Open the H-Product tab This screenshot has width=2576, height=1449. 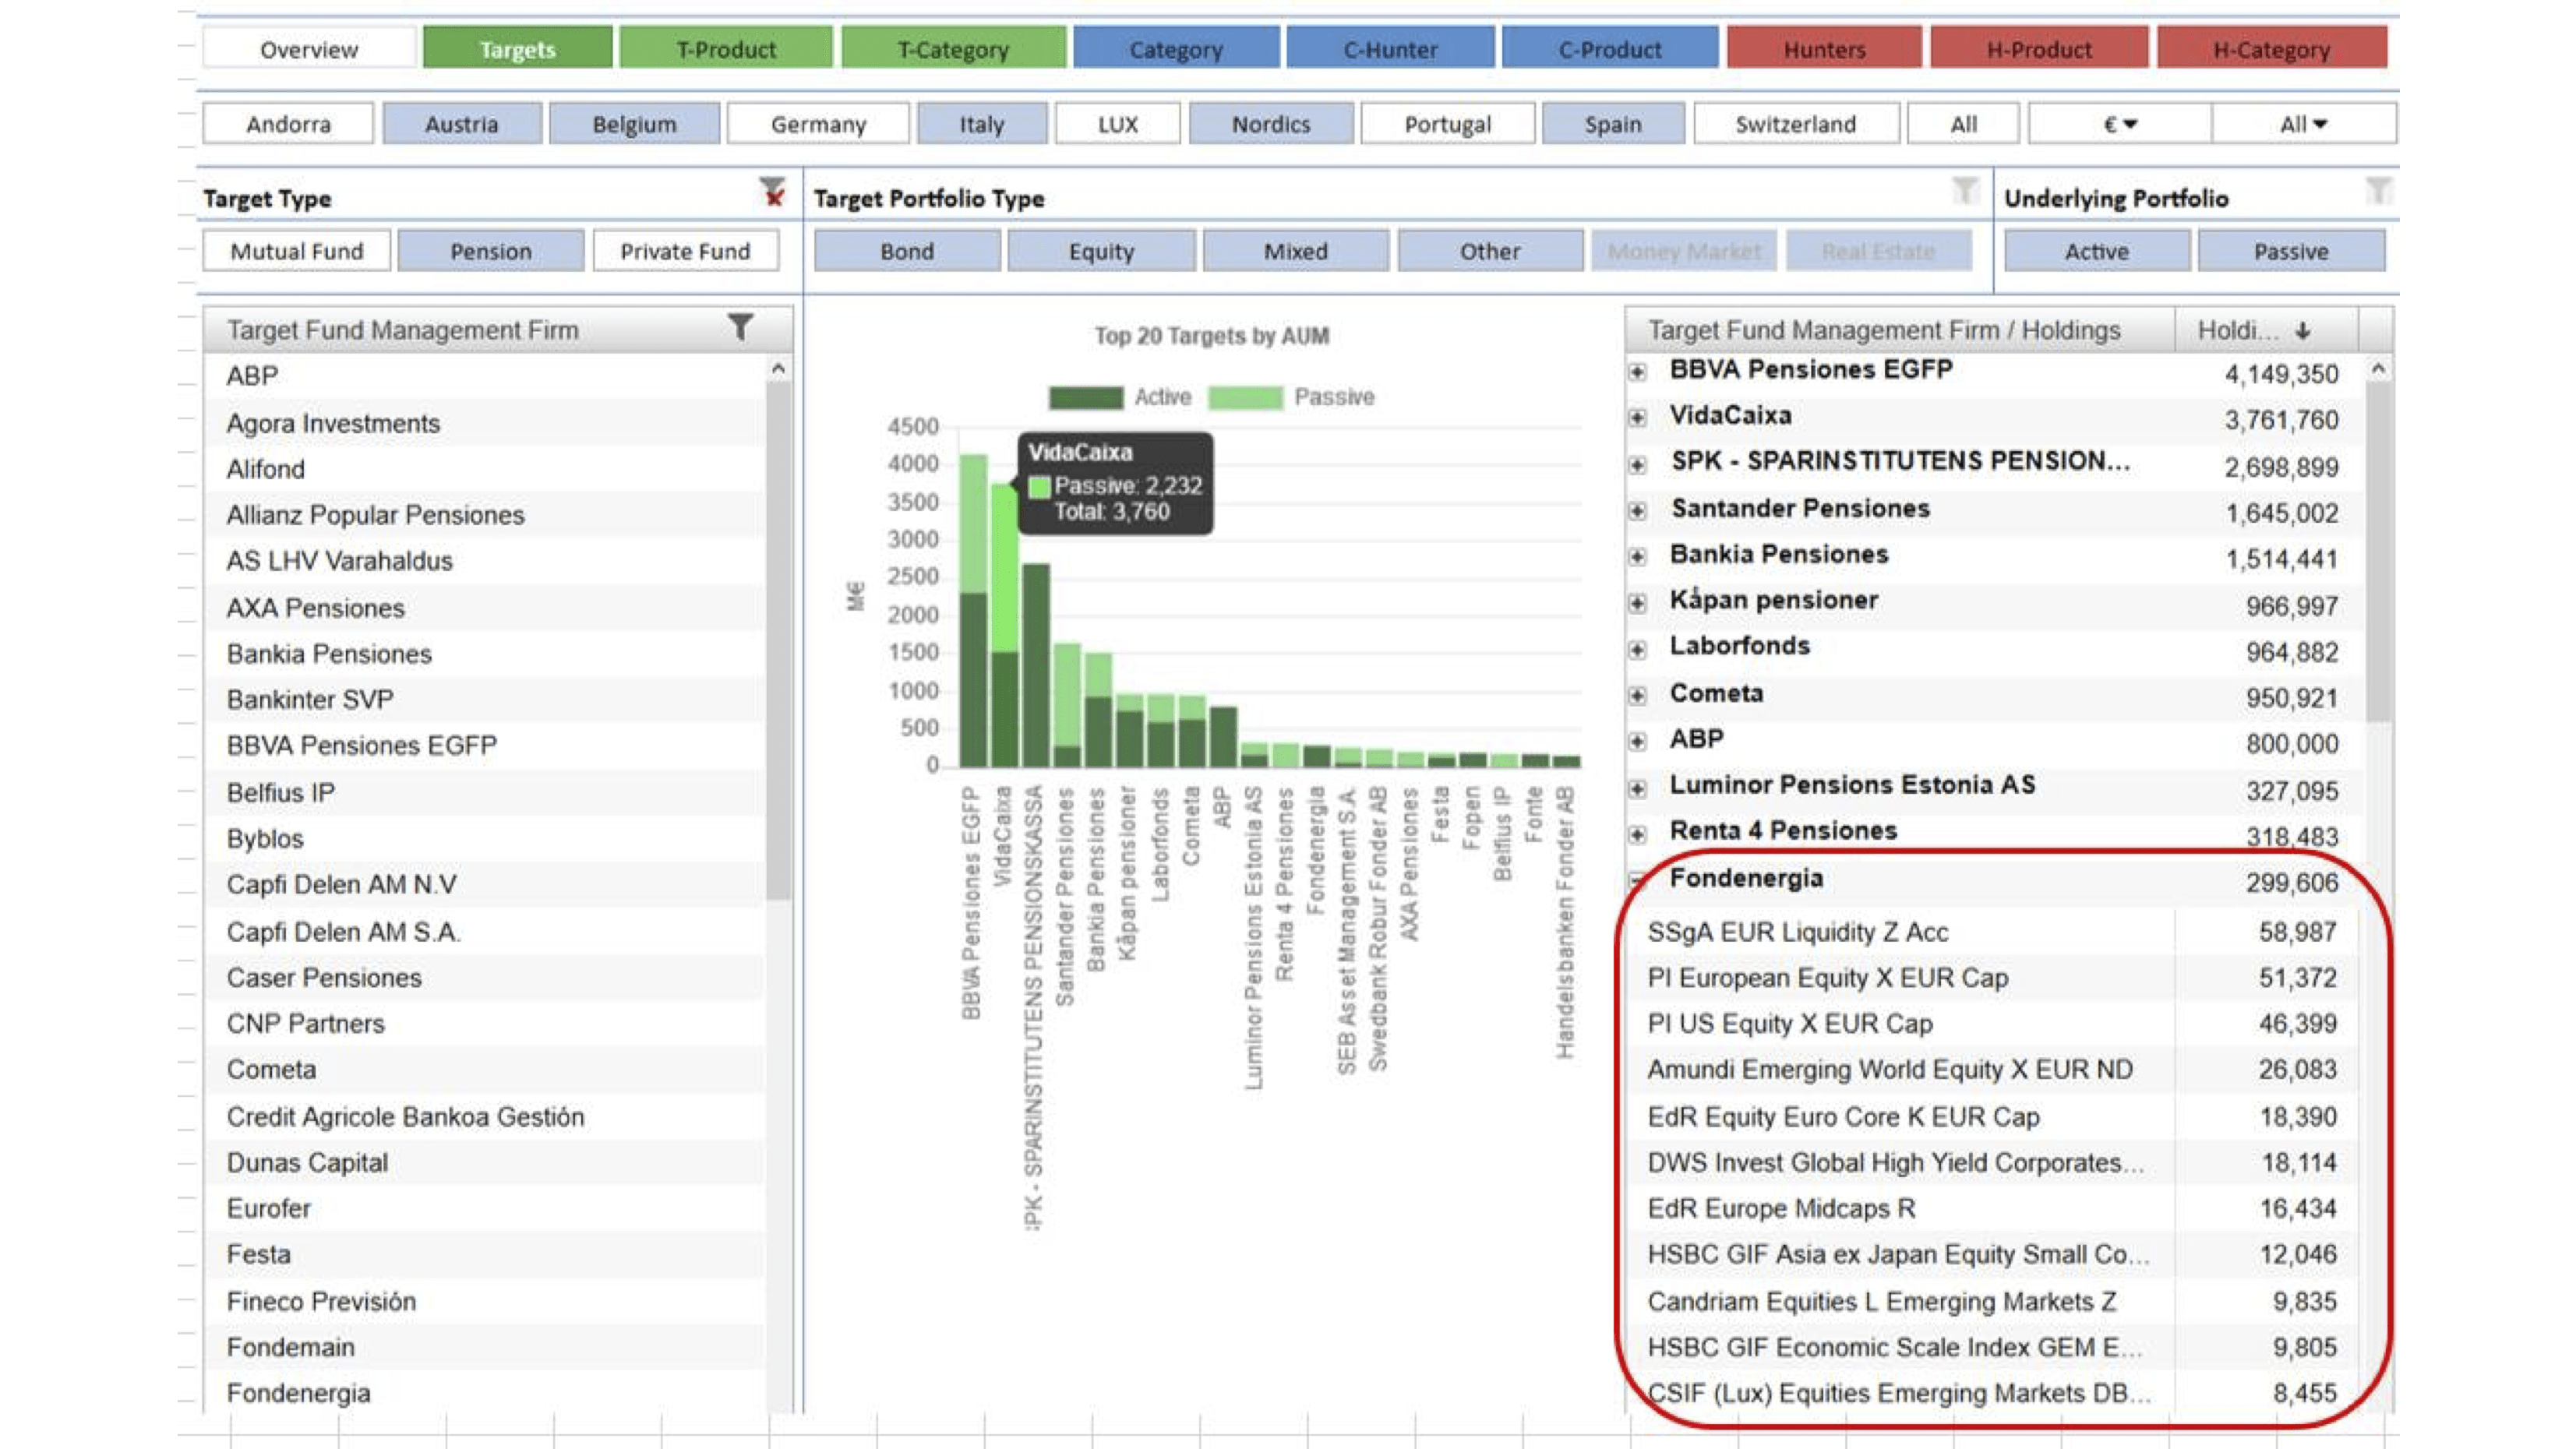[2039, 49]
